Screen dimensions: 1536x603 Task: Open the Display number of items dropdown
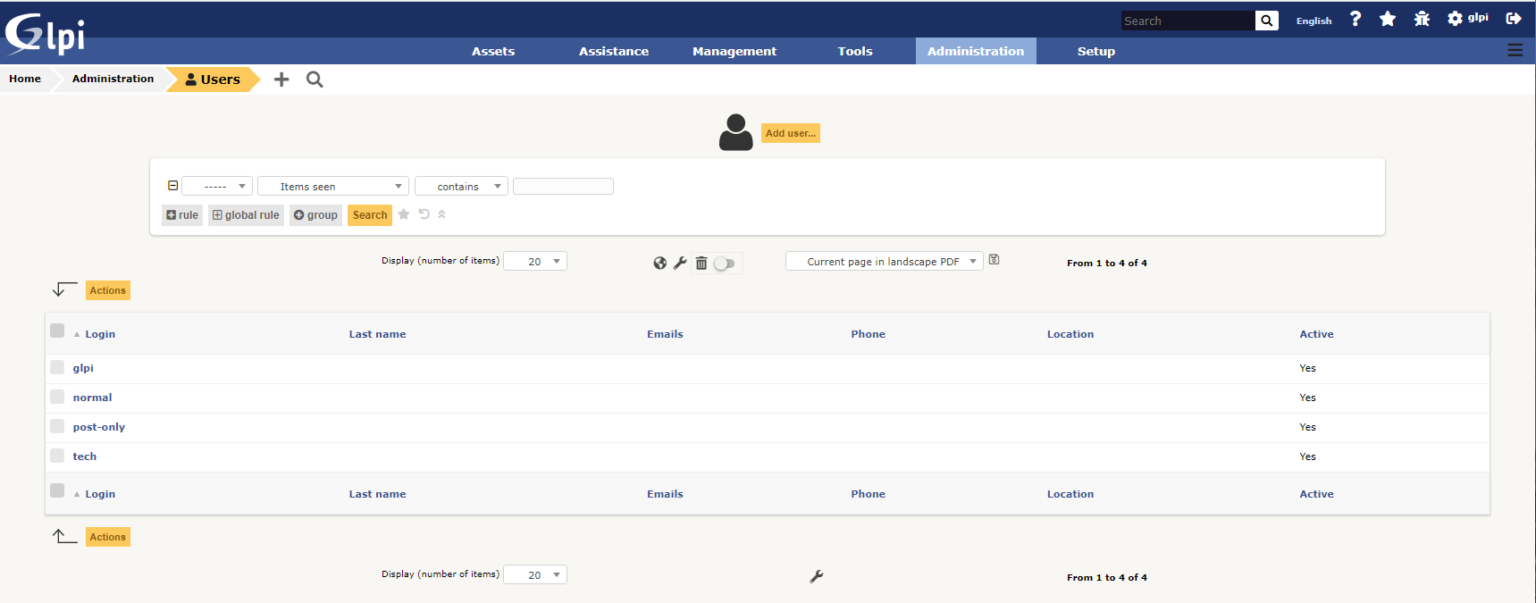pyautogui.click(x=535, y=260)
